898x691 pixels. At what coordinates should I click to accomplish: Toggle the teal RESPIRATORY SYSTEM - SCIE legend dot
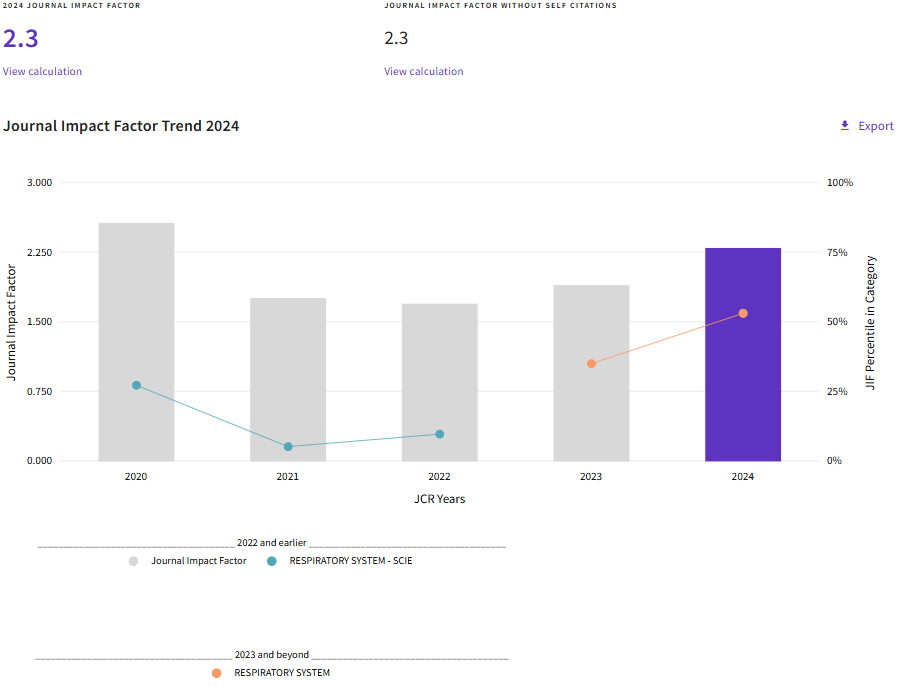click(271, 561)
